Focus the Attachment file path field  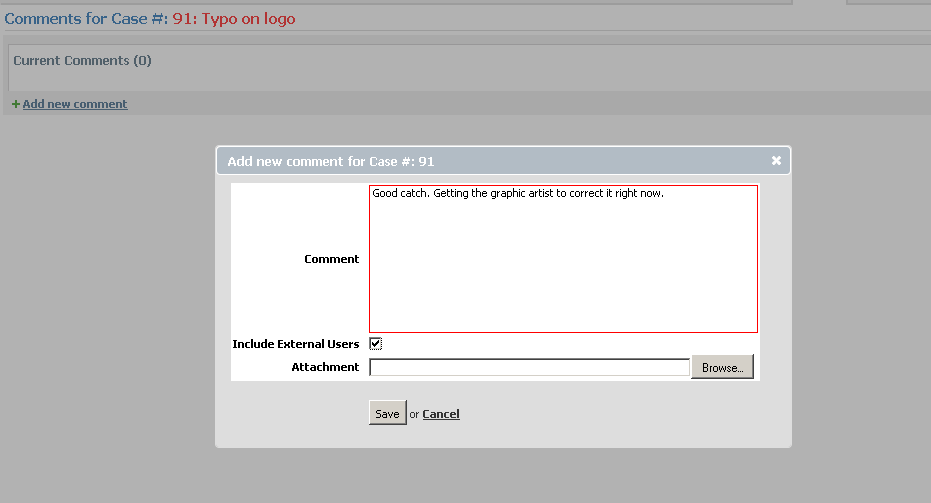(530, 367)
